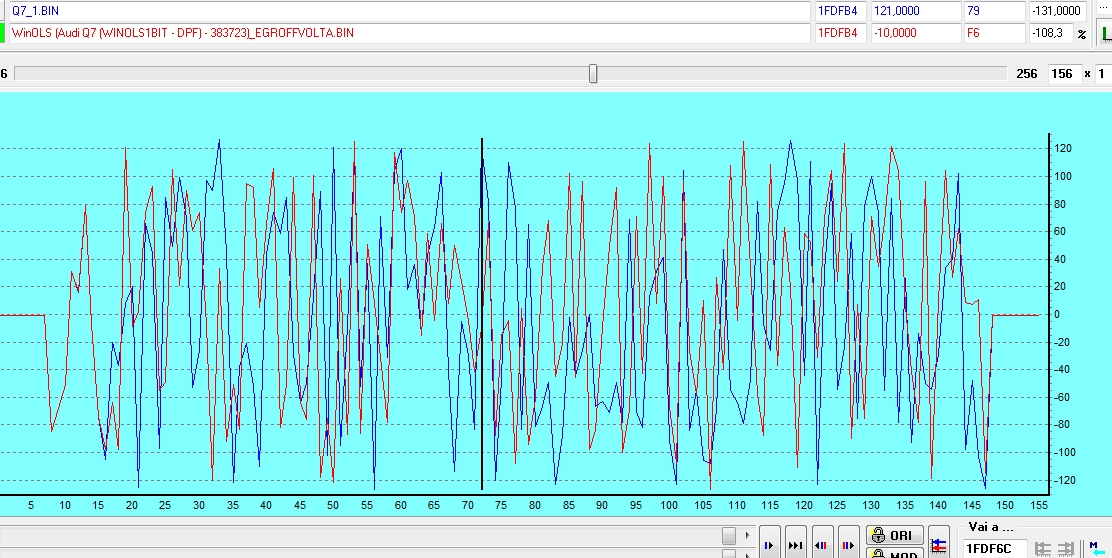Click the grey align-right marker icon

point(1065,548)
